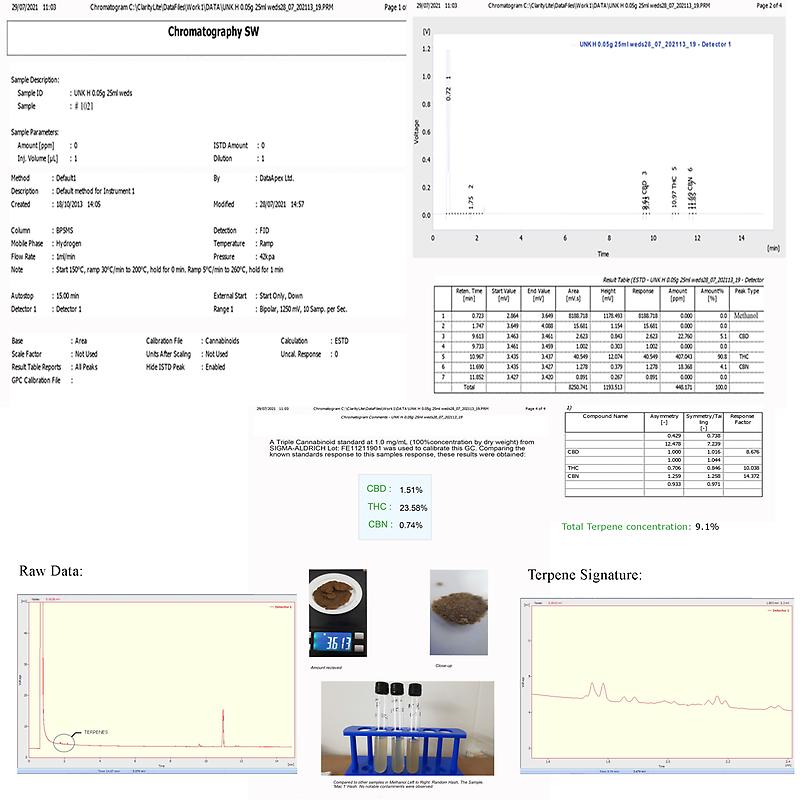Click the Compound Name column header

point(606,416)
